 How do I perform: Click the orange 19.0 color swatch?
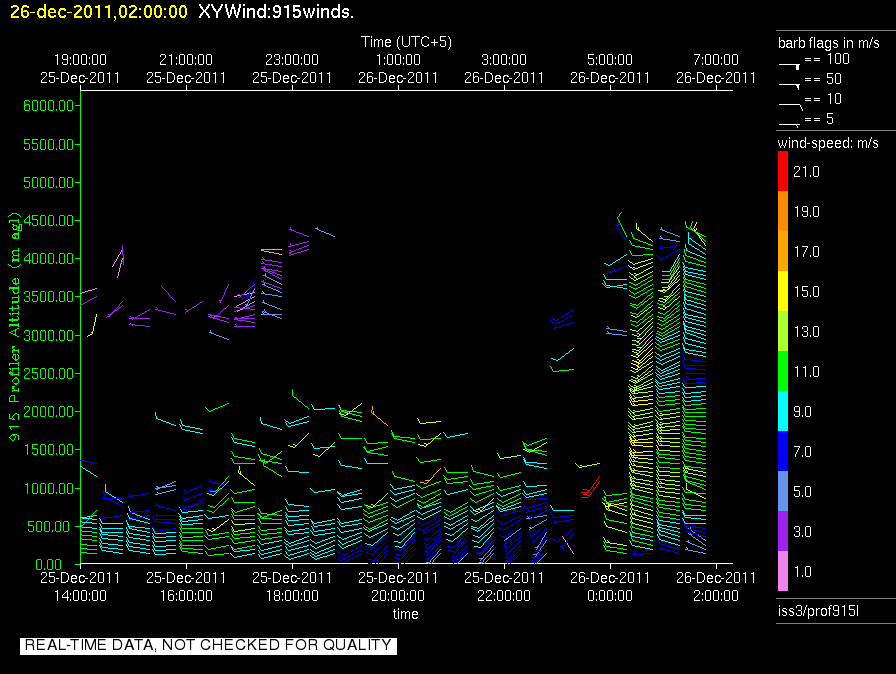pos(783,211)
